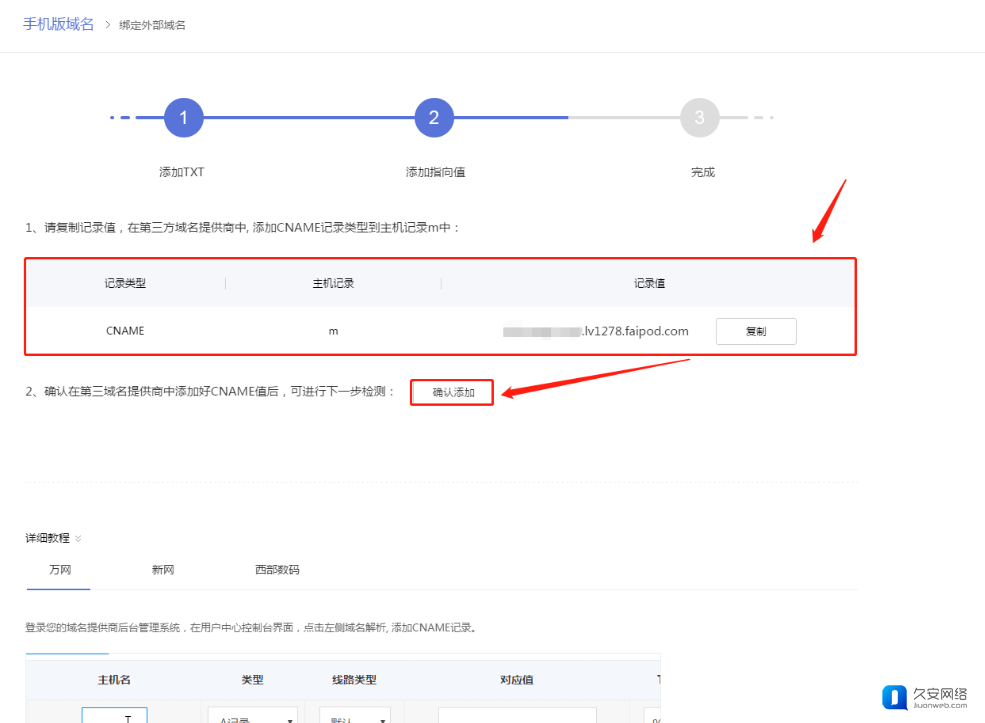The height and width of the screenshot is (723, 985).
Task: Click the lv1278.faipod.com record value
Action: [635, 331]
